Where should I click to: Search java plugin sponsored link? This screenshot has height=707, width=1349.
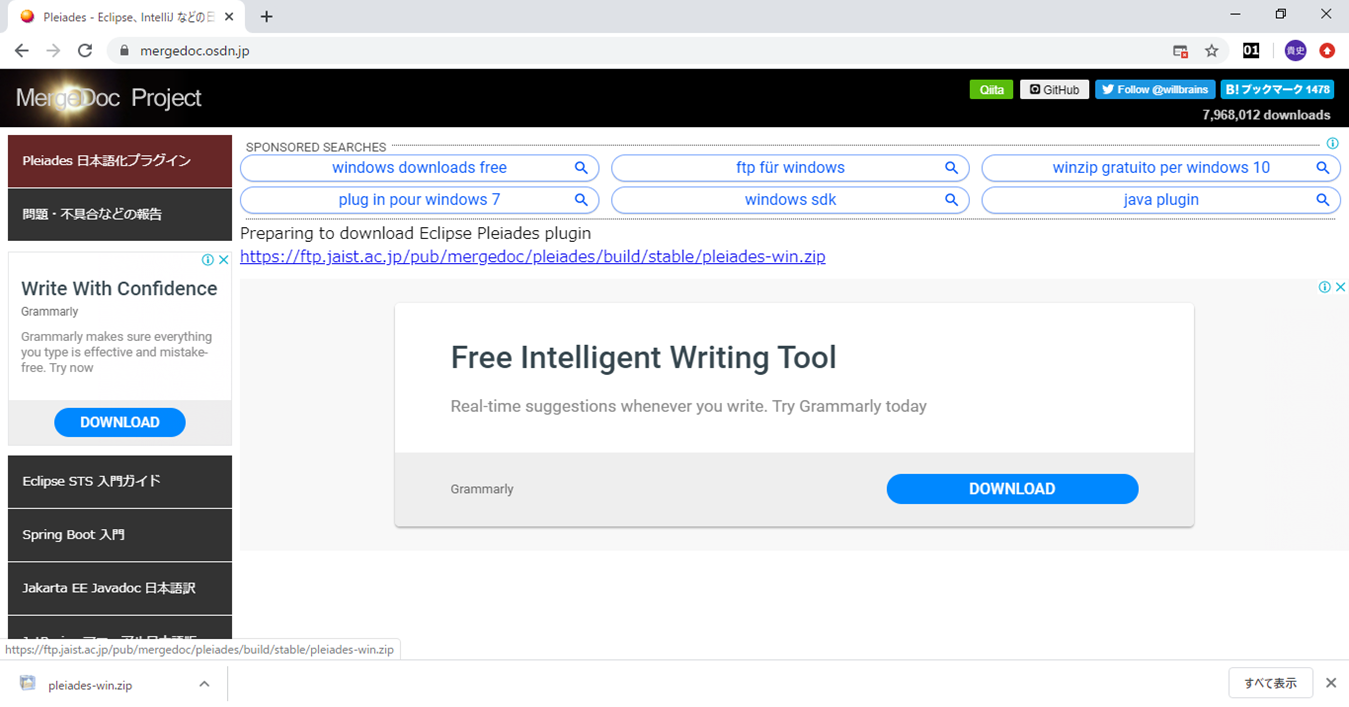click(x=1161, y=200)
